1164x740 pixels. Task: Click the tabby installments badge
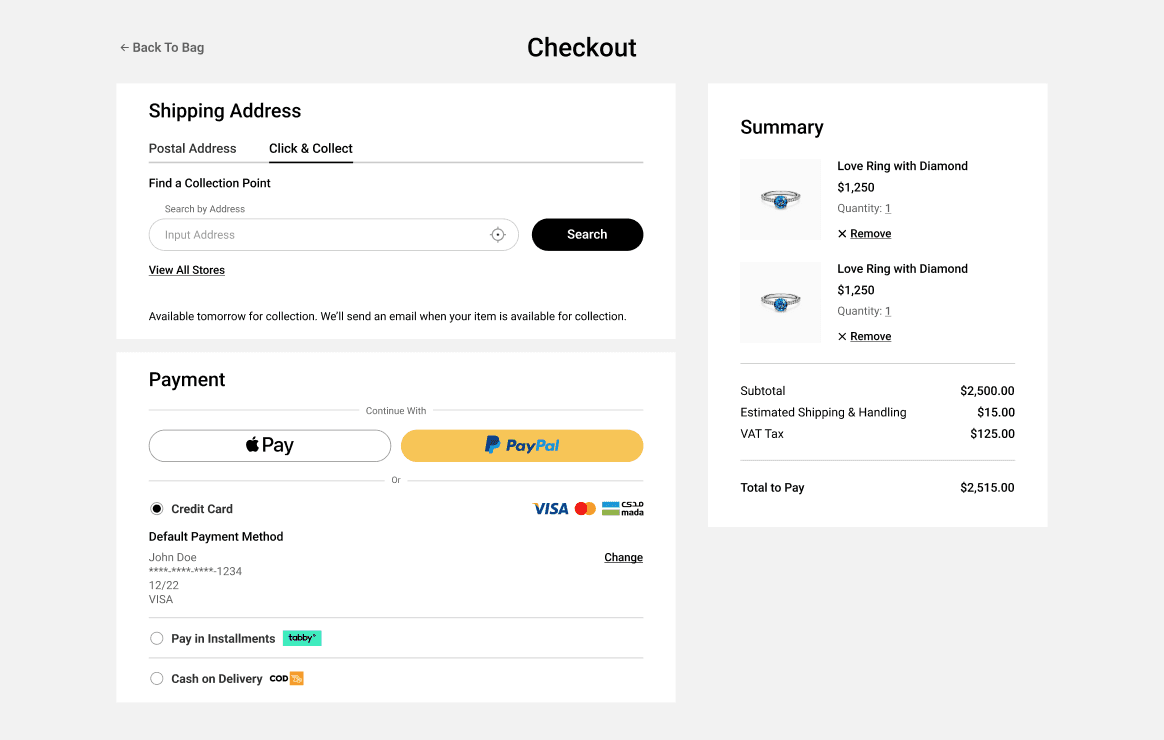(302, 638)
